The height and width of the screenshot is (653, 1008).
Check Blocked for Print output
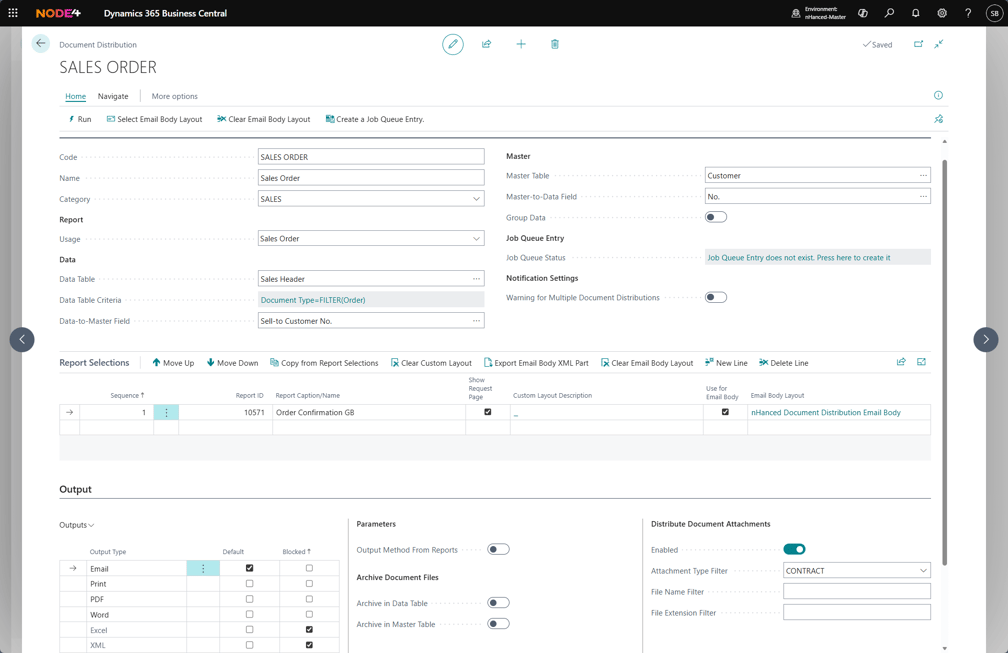tap(309, 584)
